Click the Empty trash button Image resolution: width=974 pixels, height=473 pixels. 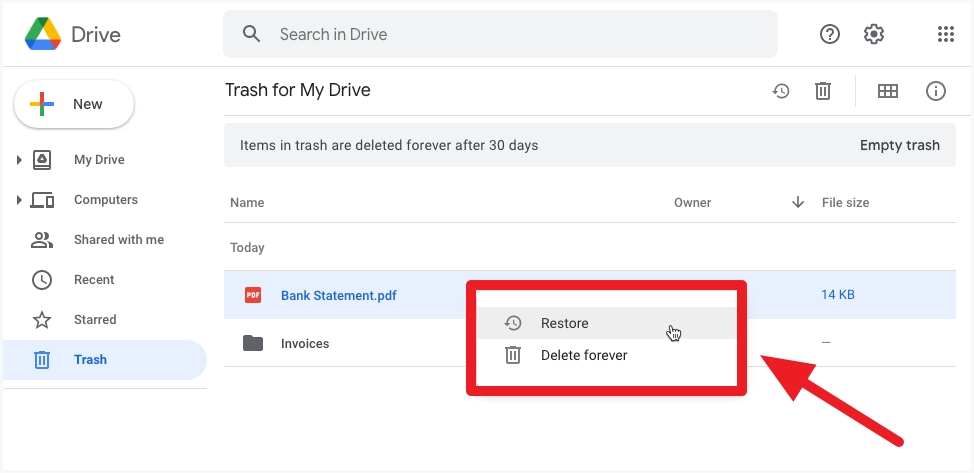point(899,145)
